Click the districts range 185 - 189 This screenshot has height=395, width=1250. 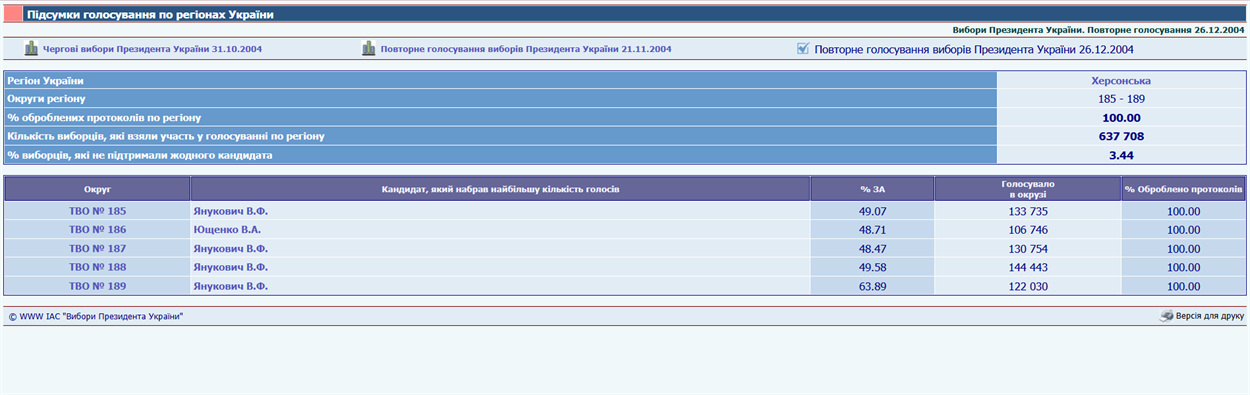tap(1121, 99)
